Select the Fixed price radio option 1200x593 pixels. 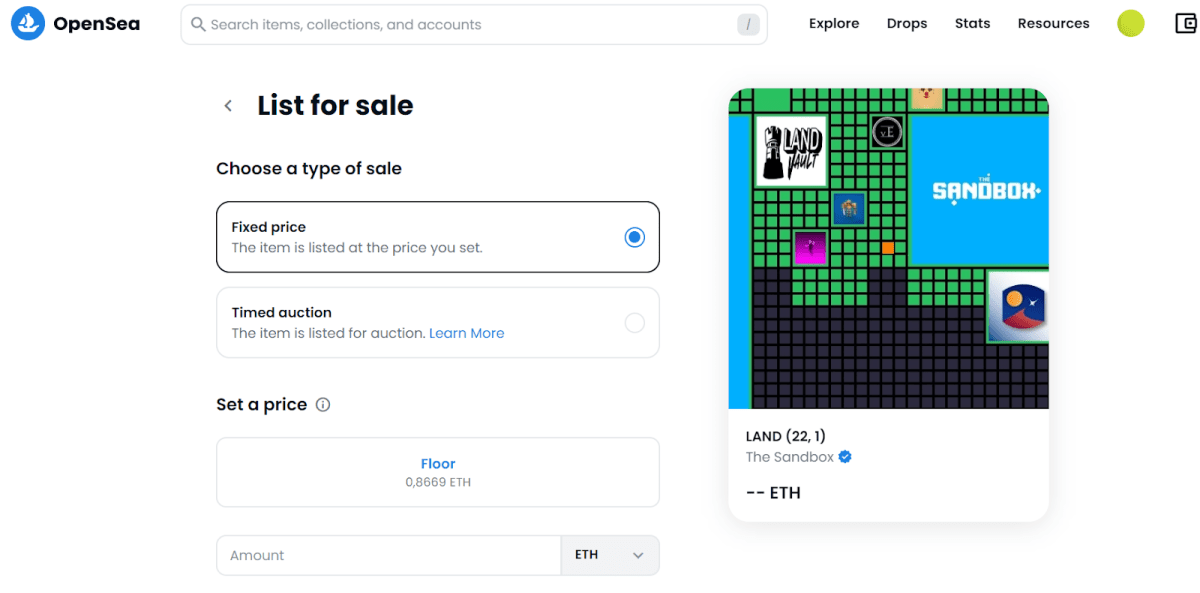634,238
